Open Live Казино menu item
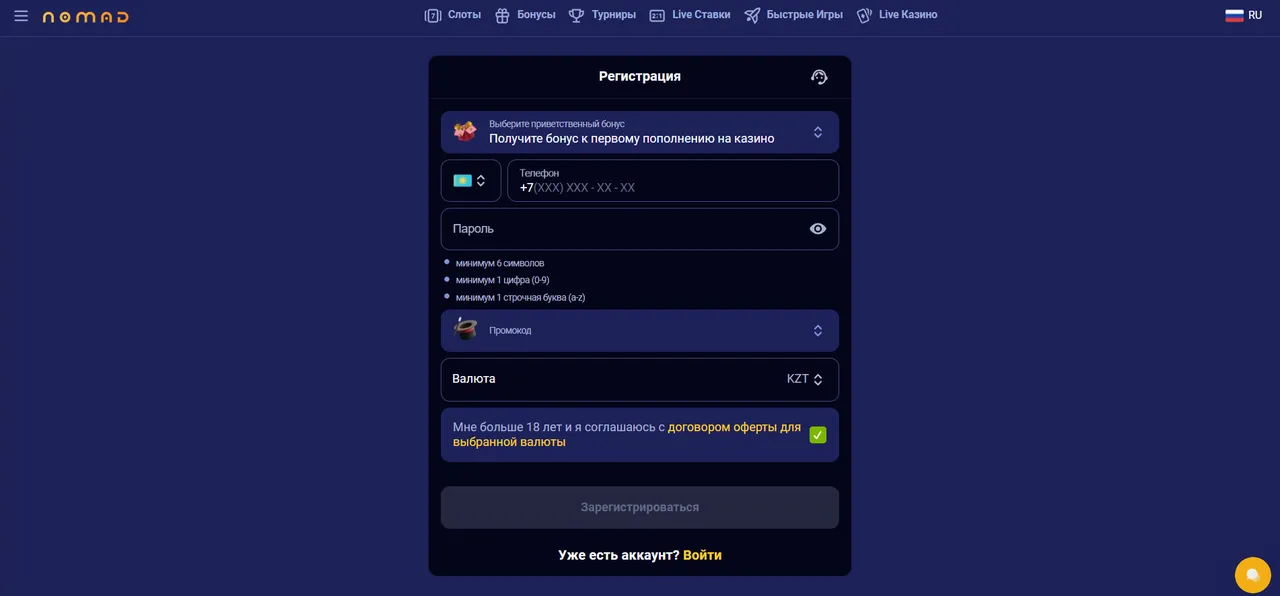The height and width of the screenshot is (596, 1280). tap(897, 15)
